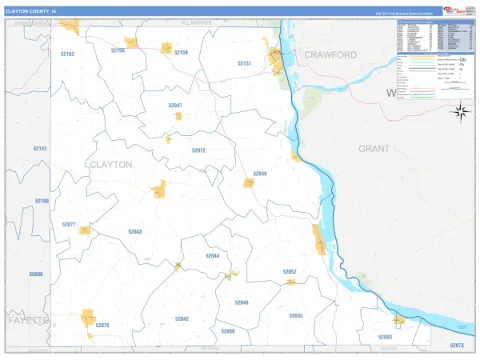Screen dimensions: 480x360
Task: Select the GRANT county label
Action: click(374, 149)
